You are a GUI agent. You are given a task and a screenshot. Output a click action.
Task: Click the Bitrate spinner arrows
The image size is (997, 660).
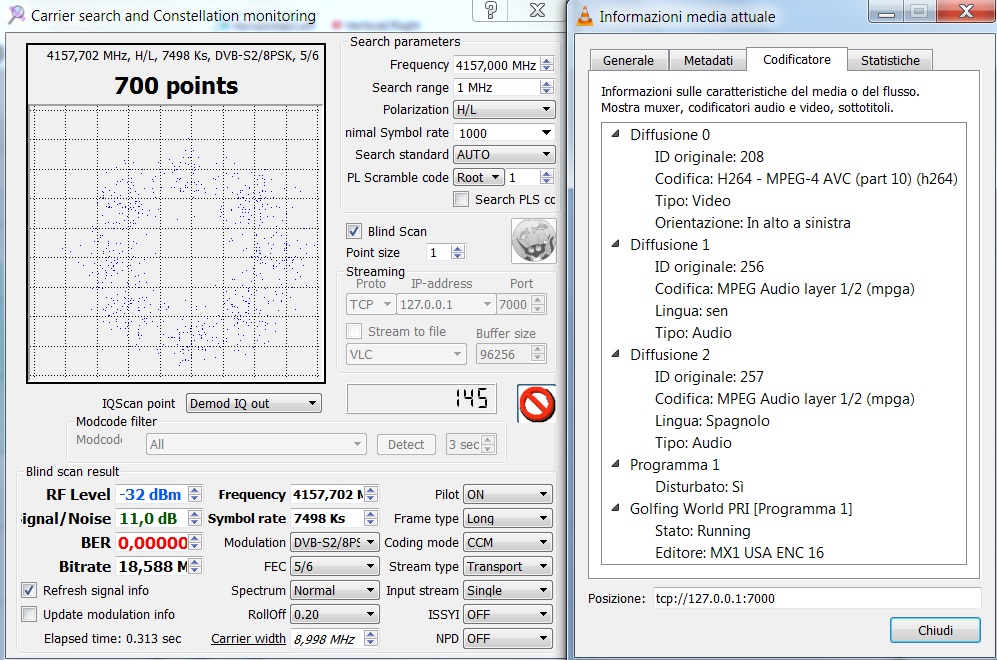point(195,566)
